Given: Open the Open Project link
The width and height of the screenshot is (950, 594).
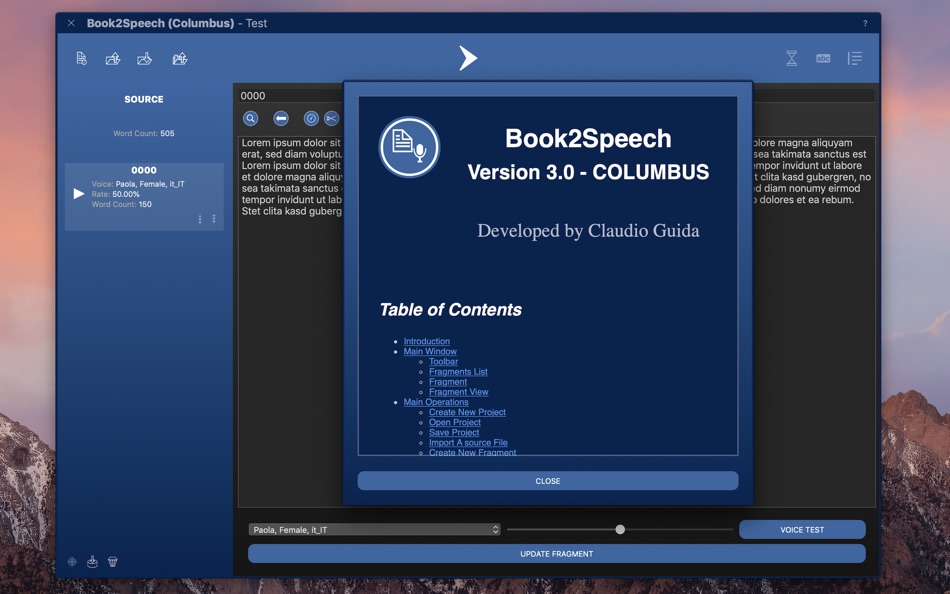Looking at the screenshot, I should (454, 422).
